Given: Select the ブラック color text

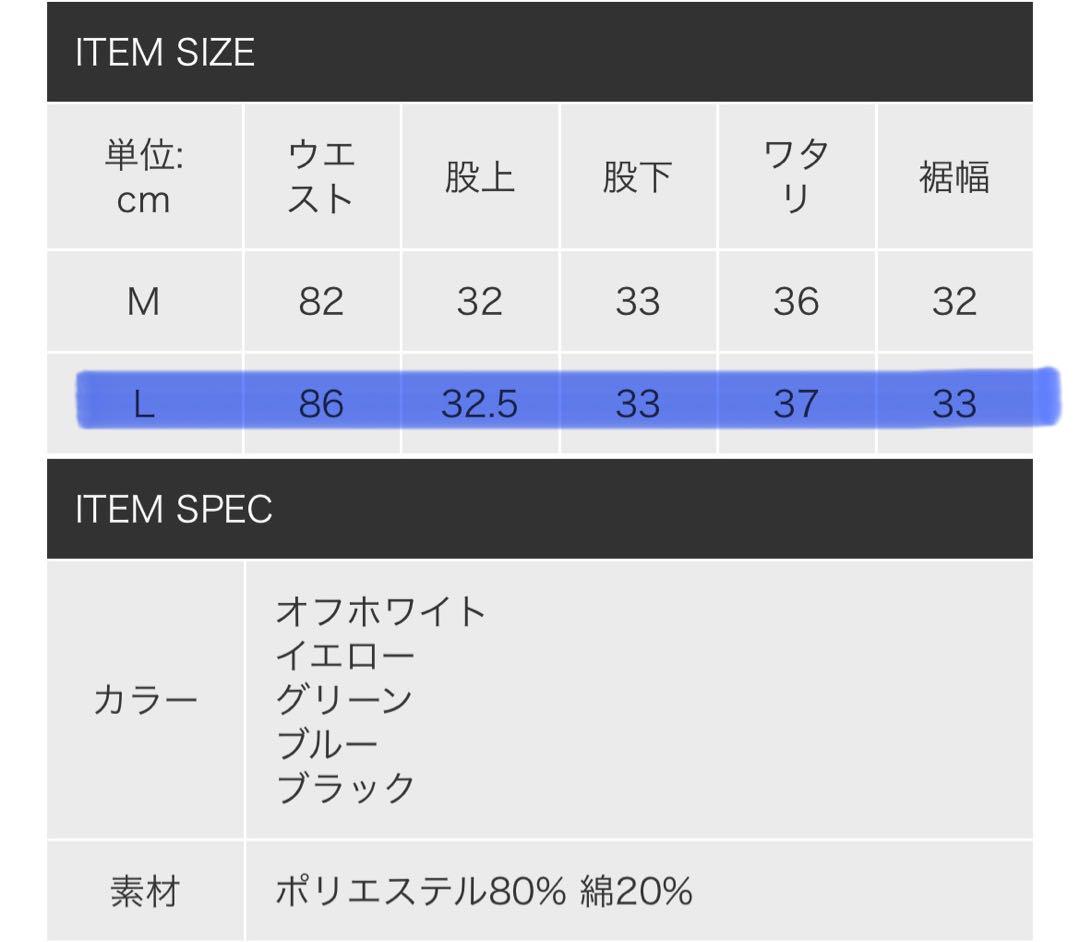Looking at the screenshot, I should click(345, 788).
